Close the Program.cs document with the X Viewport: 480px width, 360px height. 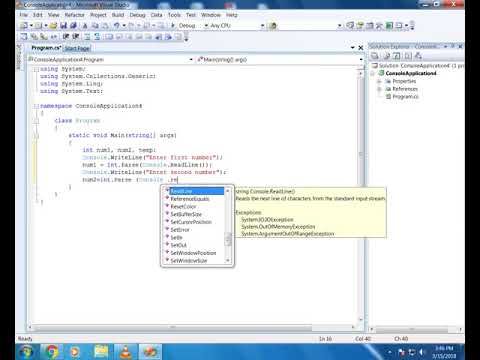360,48
